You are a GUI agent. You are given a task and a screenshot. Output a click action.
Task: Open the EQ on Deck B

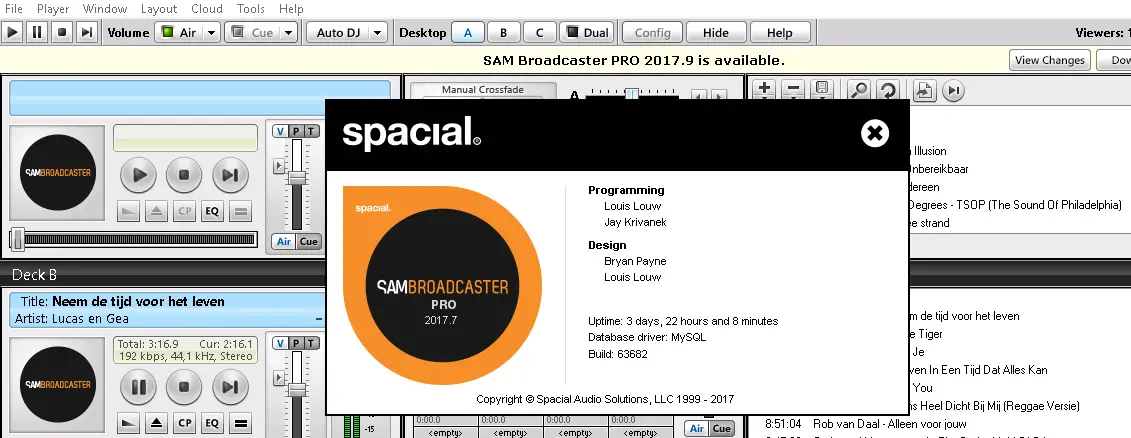click(212, 421)
